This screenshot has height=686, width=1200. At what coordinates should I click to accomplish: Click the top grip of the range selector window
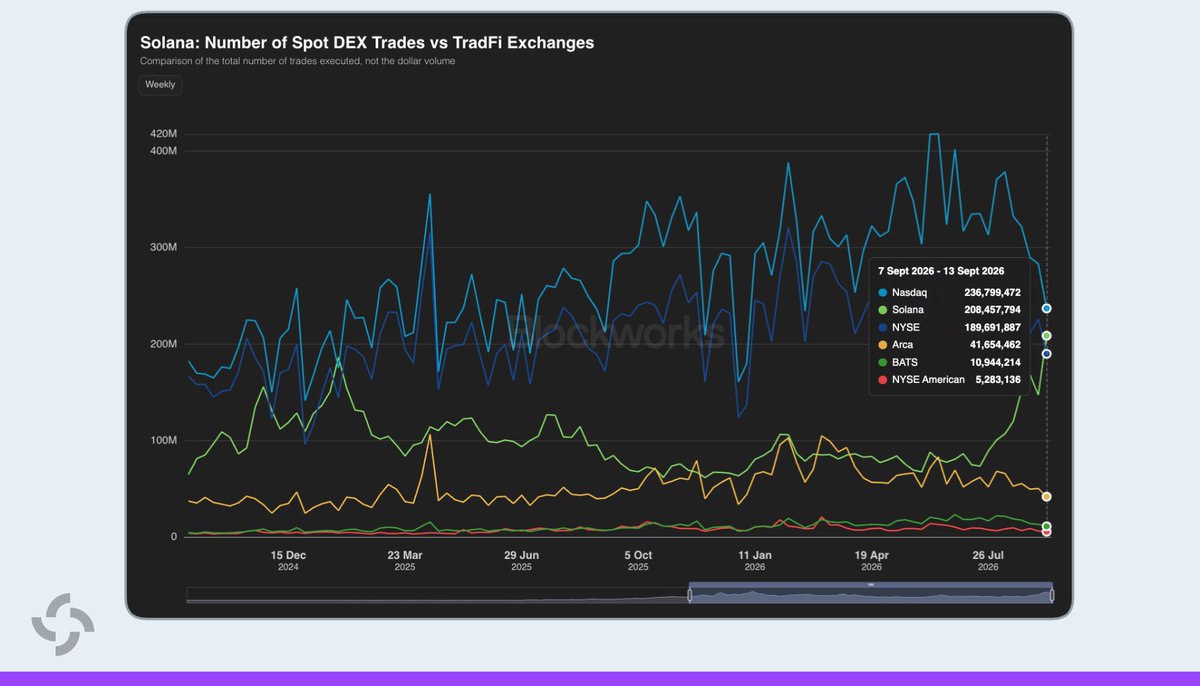pyautogui.click(x=871, y=584)
